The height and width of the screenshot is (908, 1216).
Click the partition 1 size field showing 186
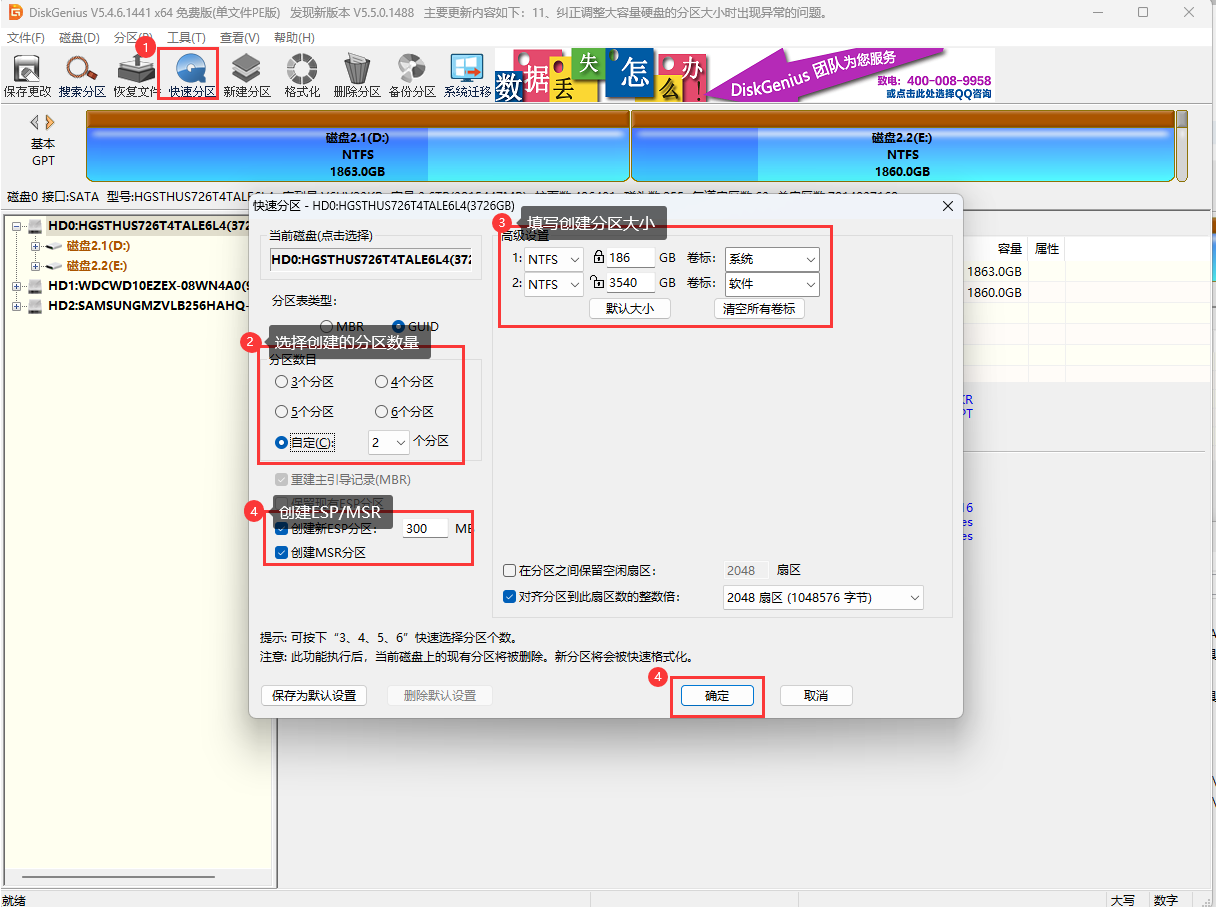pos(631,259)
